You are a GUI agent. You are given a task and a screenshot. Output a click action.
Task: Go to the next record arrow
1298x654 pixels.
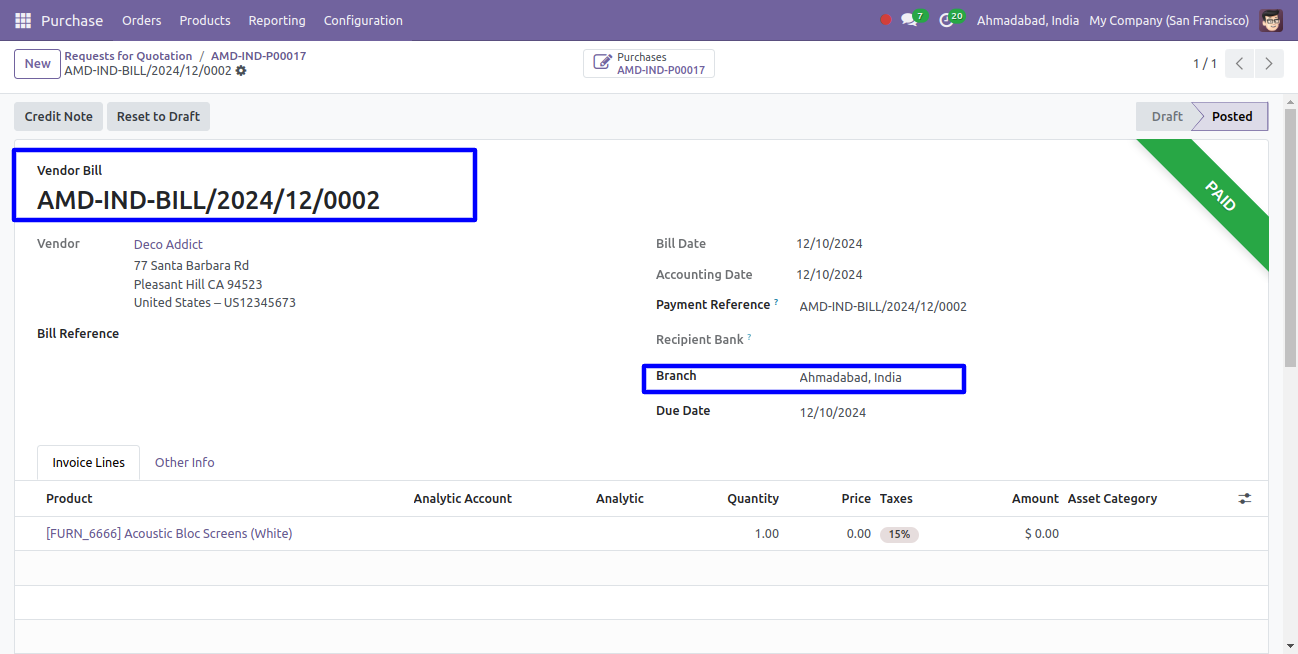tap(1269, 64)
